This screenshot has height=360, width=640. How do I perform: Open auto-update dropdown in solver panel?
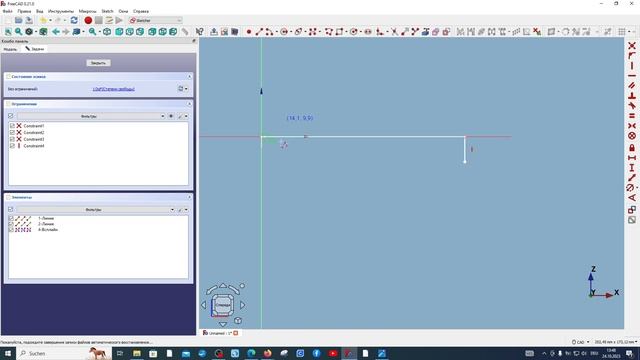point(186,89)
